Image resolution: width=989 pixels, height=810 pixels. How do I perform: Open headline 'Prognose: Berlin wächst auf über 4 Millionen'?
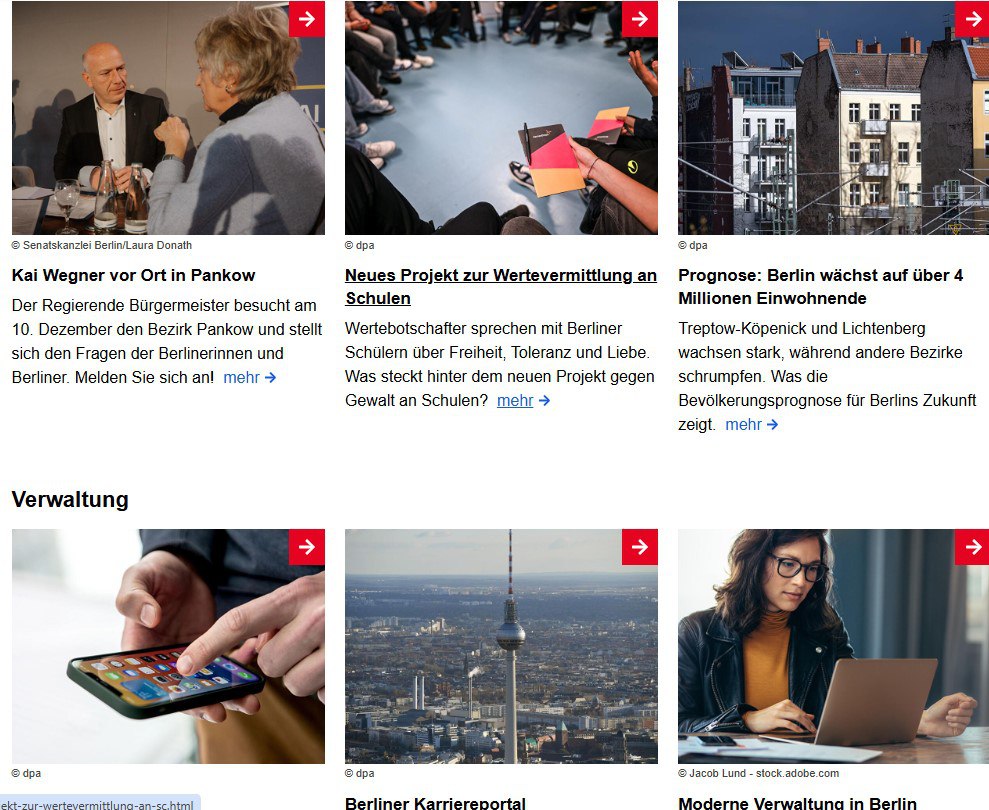coord(821,286)
